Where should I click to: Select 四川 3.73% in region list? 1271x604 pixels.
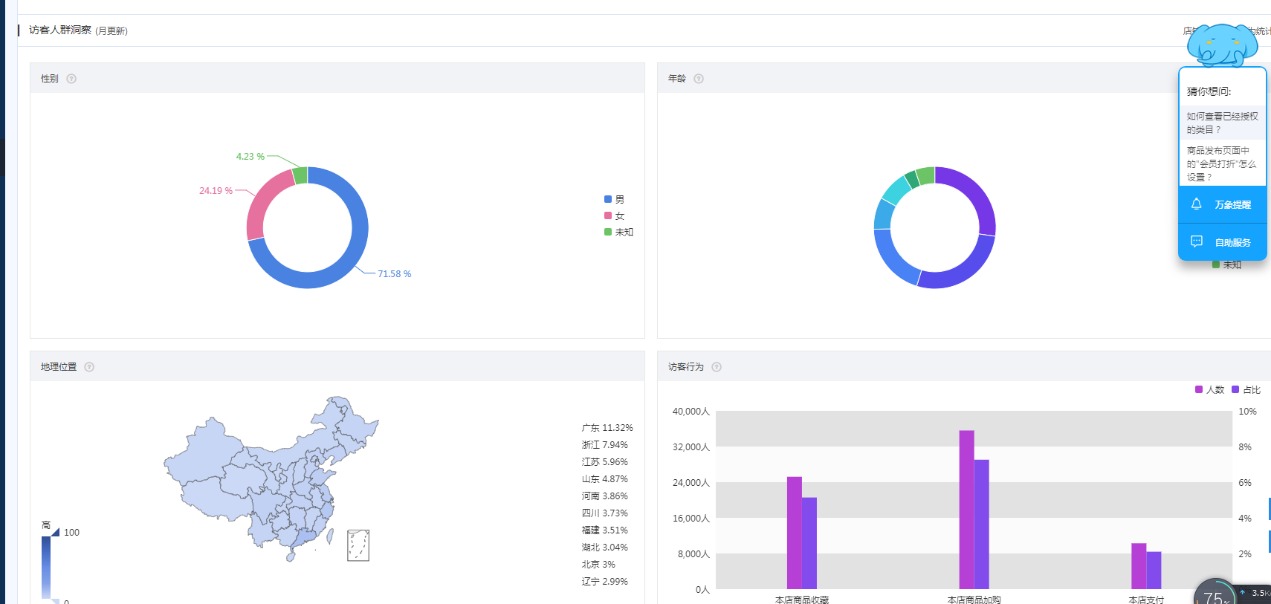click(605, 513)
